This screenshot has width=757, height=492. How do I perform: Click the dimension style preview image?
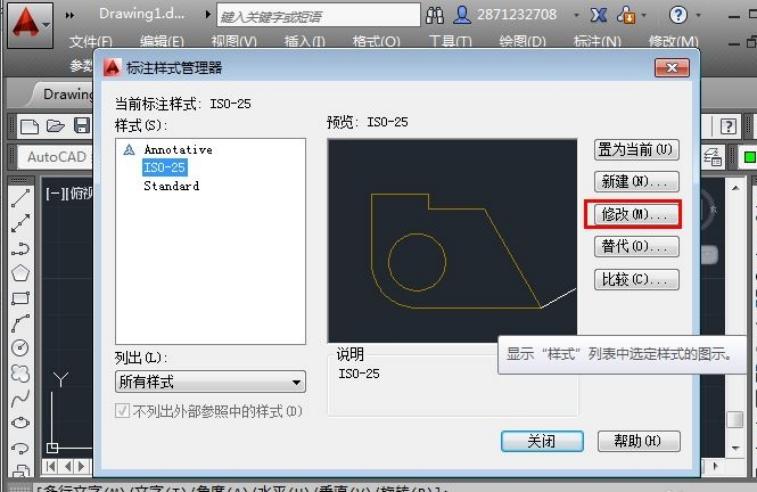(x=452, y=240)
